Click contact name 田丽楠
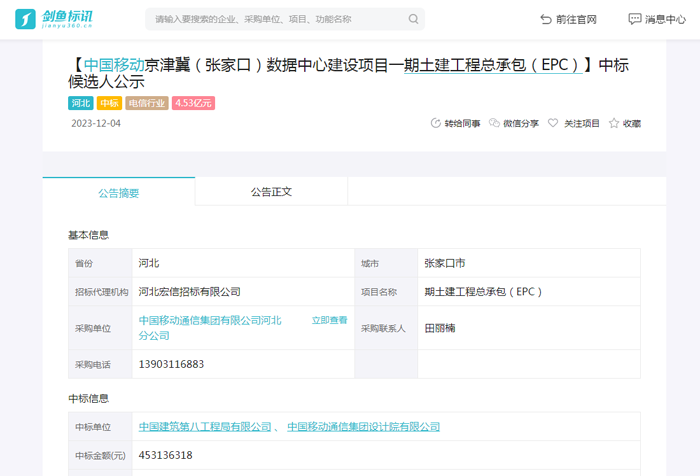 [x=440, y=328]
